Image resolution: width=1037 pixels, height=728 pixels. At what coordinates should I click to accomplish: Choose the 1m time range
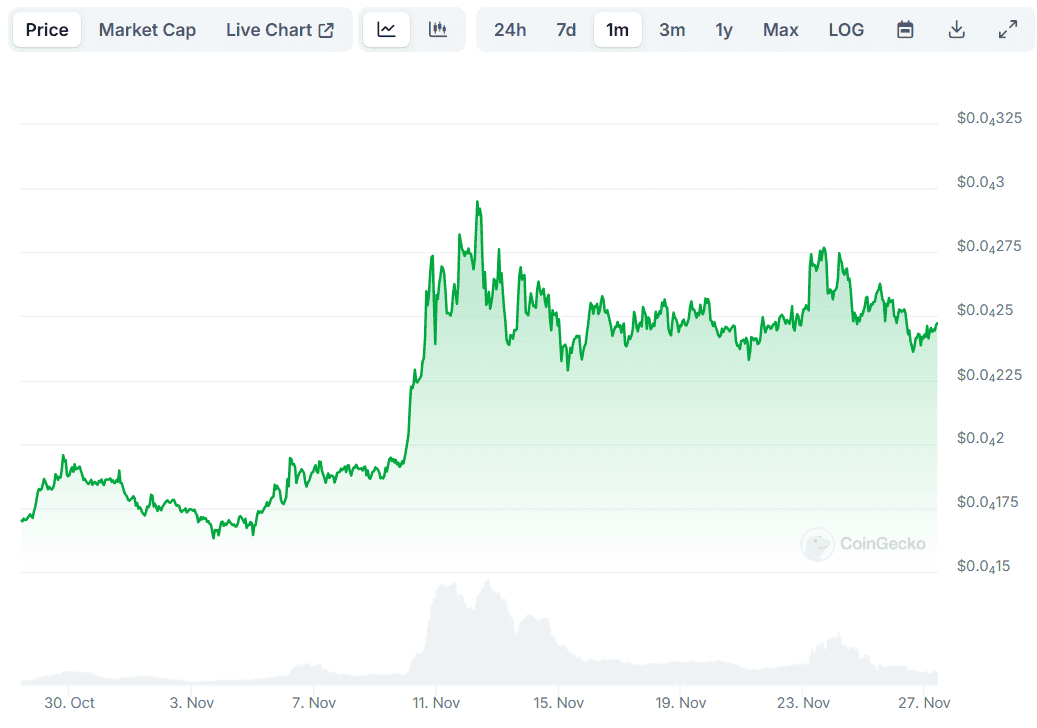point(618,30)
